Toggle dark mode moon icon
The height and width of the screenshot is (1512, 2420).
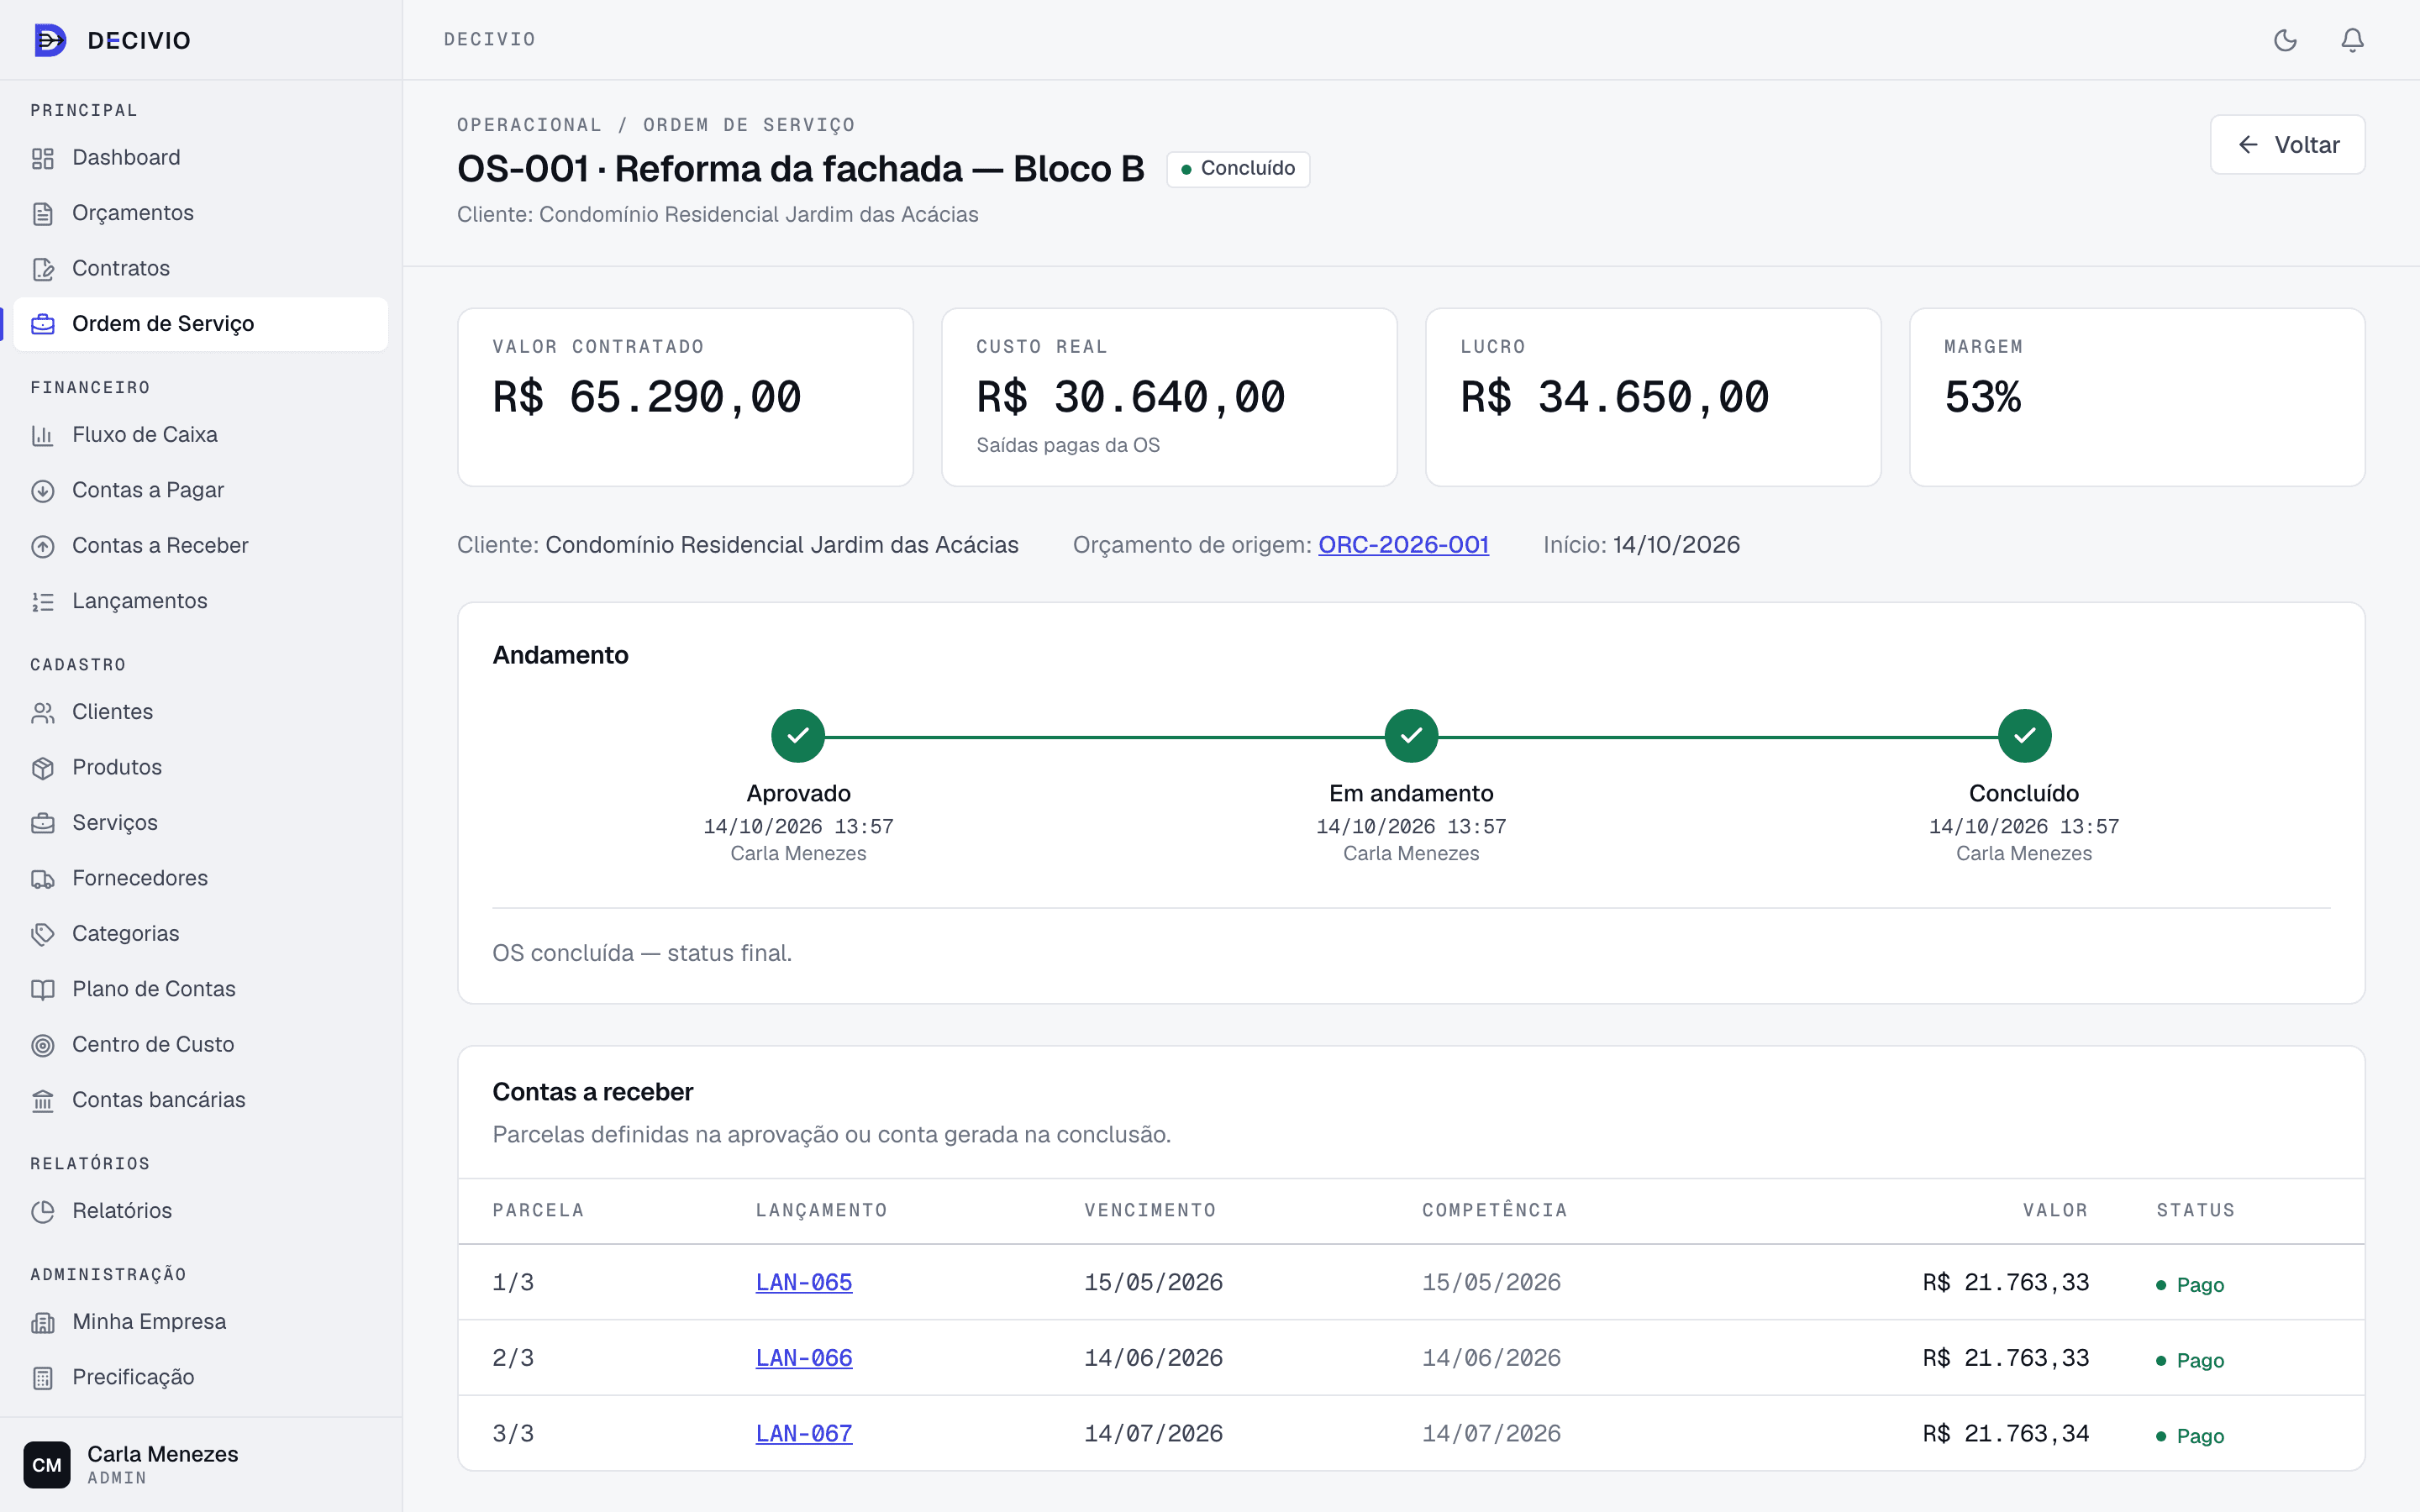tap(2285, 40)
